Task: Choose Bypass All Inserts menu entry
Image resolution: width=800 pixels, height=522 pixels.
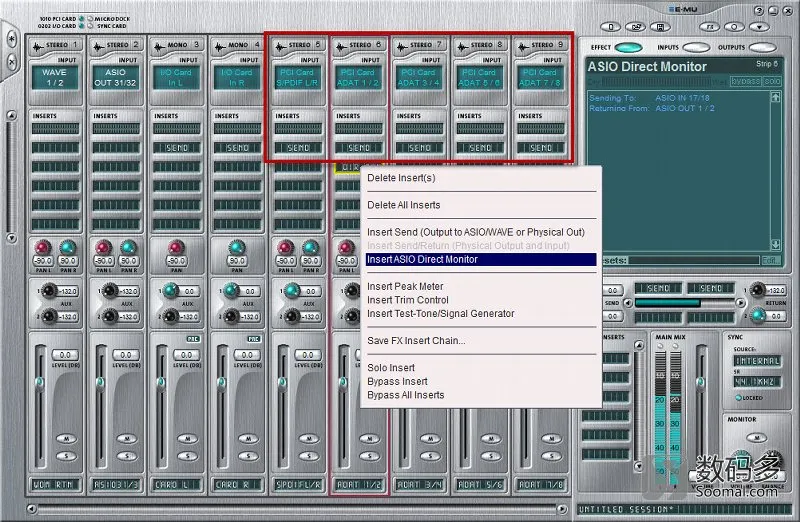Action: 406,395
